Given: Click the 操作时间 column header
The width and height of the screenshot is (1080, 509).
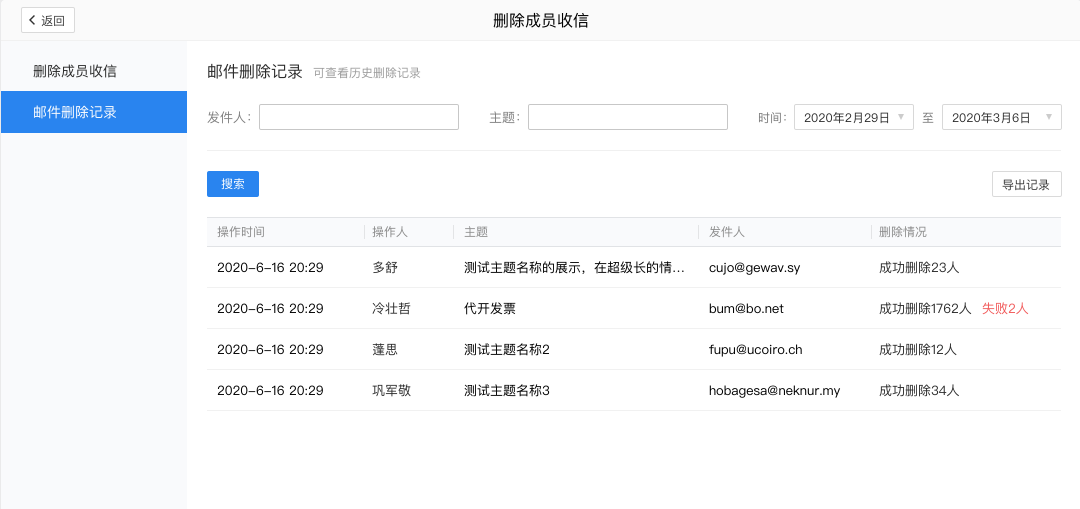Looking at the screenshot, I should pyautogui.click(x=241, y=232).
